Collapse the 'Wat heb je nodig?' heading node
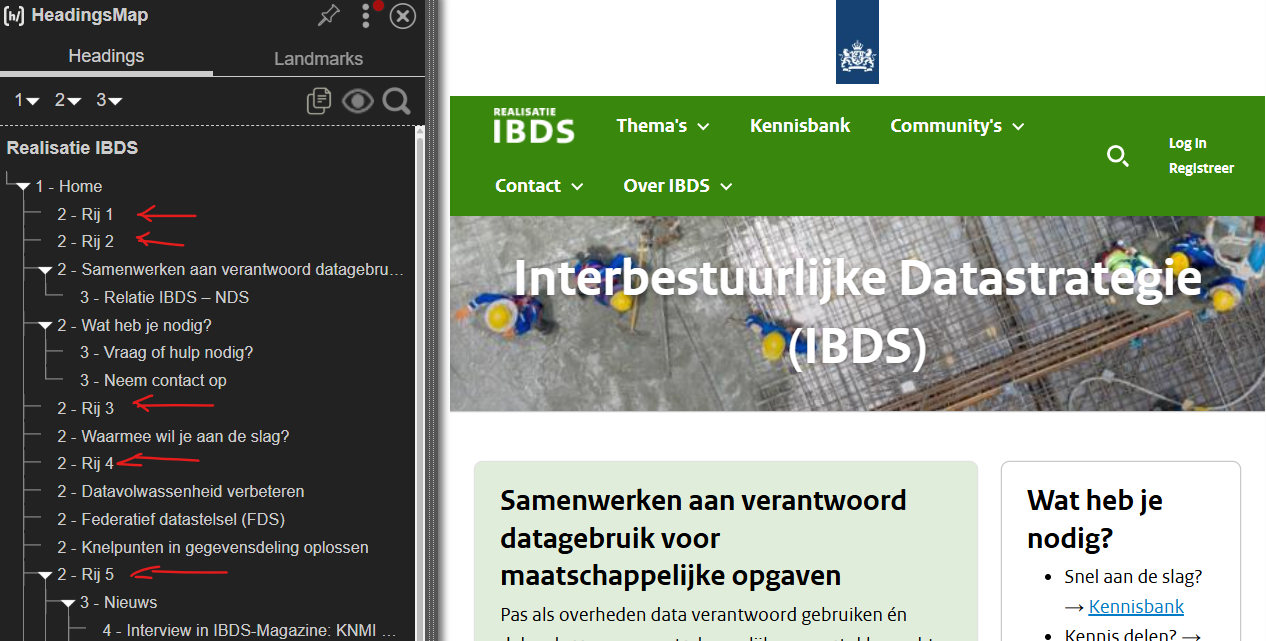Image resolution: width=1266 pixels, height=641 pixels. [x=45, y=326]
